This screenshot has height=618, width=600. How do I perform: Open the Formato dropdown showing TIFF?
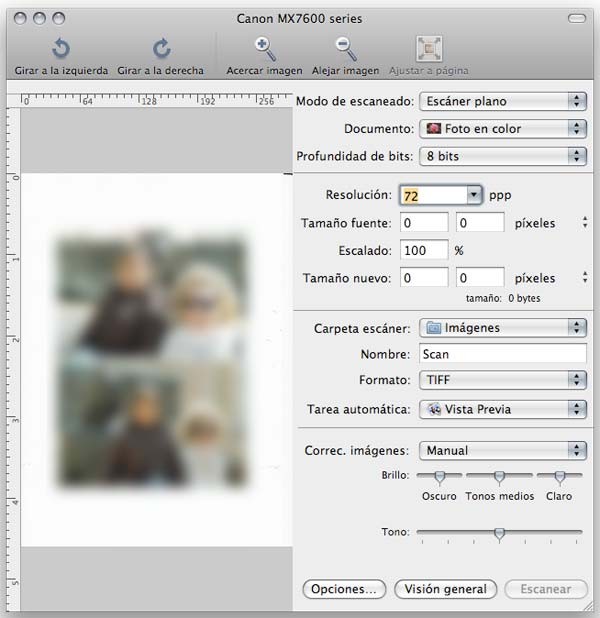[x=503, y=380]
